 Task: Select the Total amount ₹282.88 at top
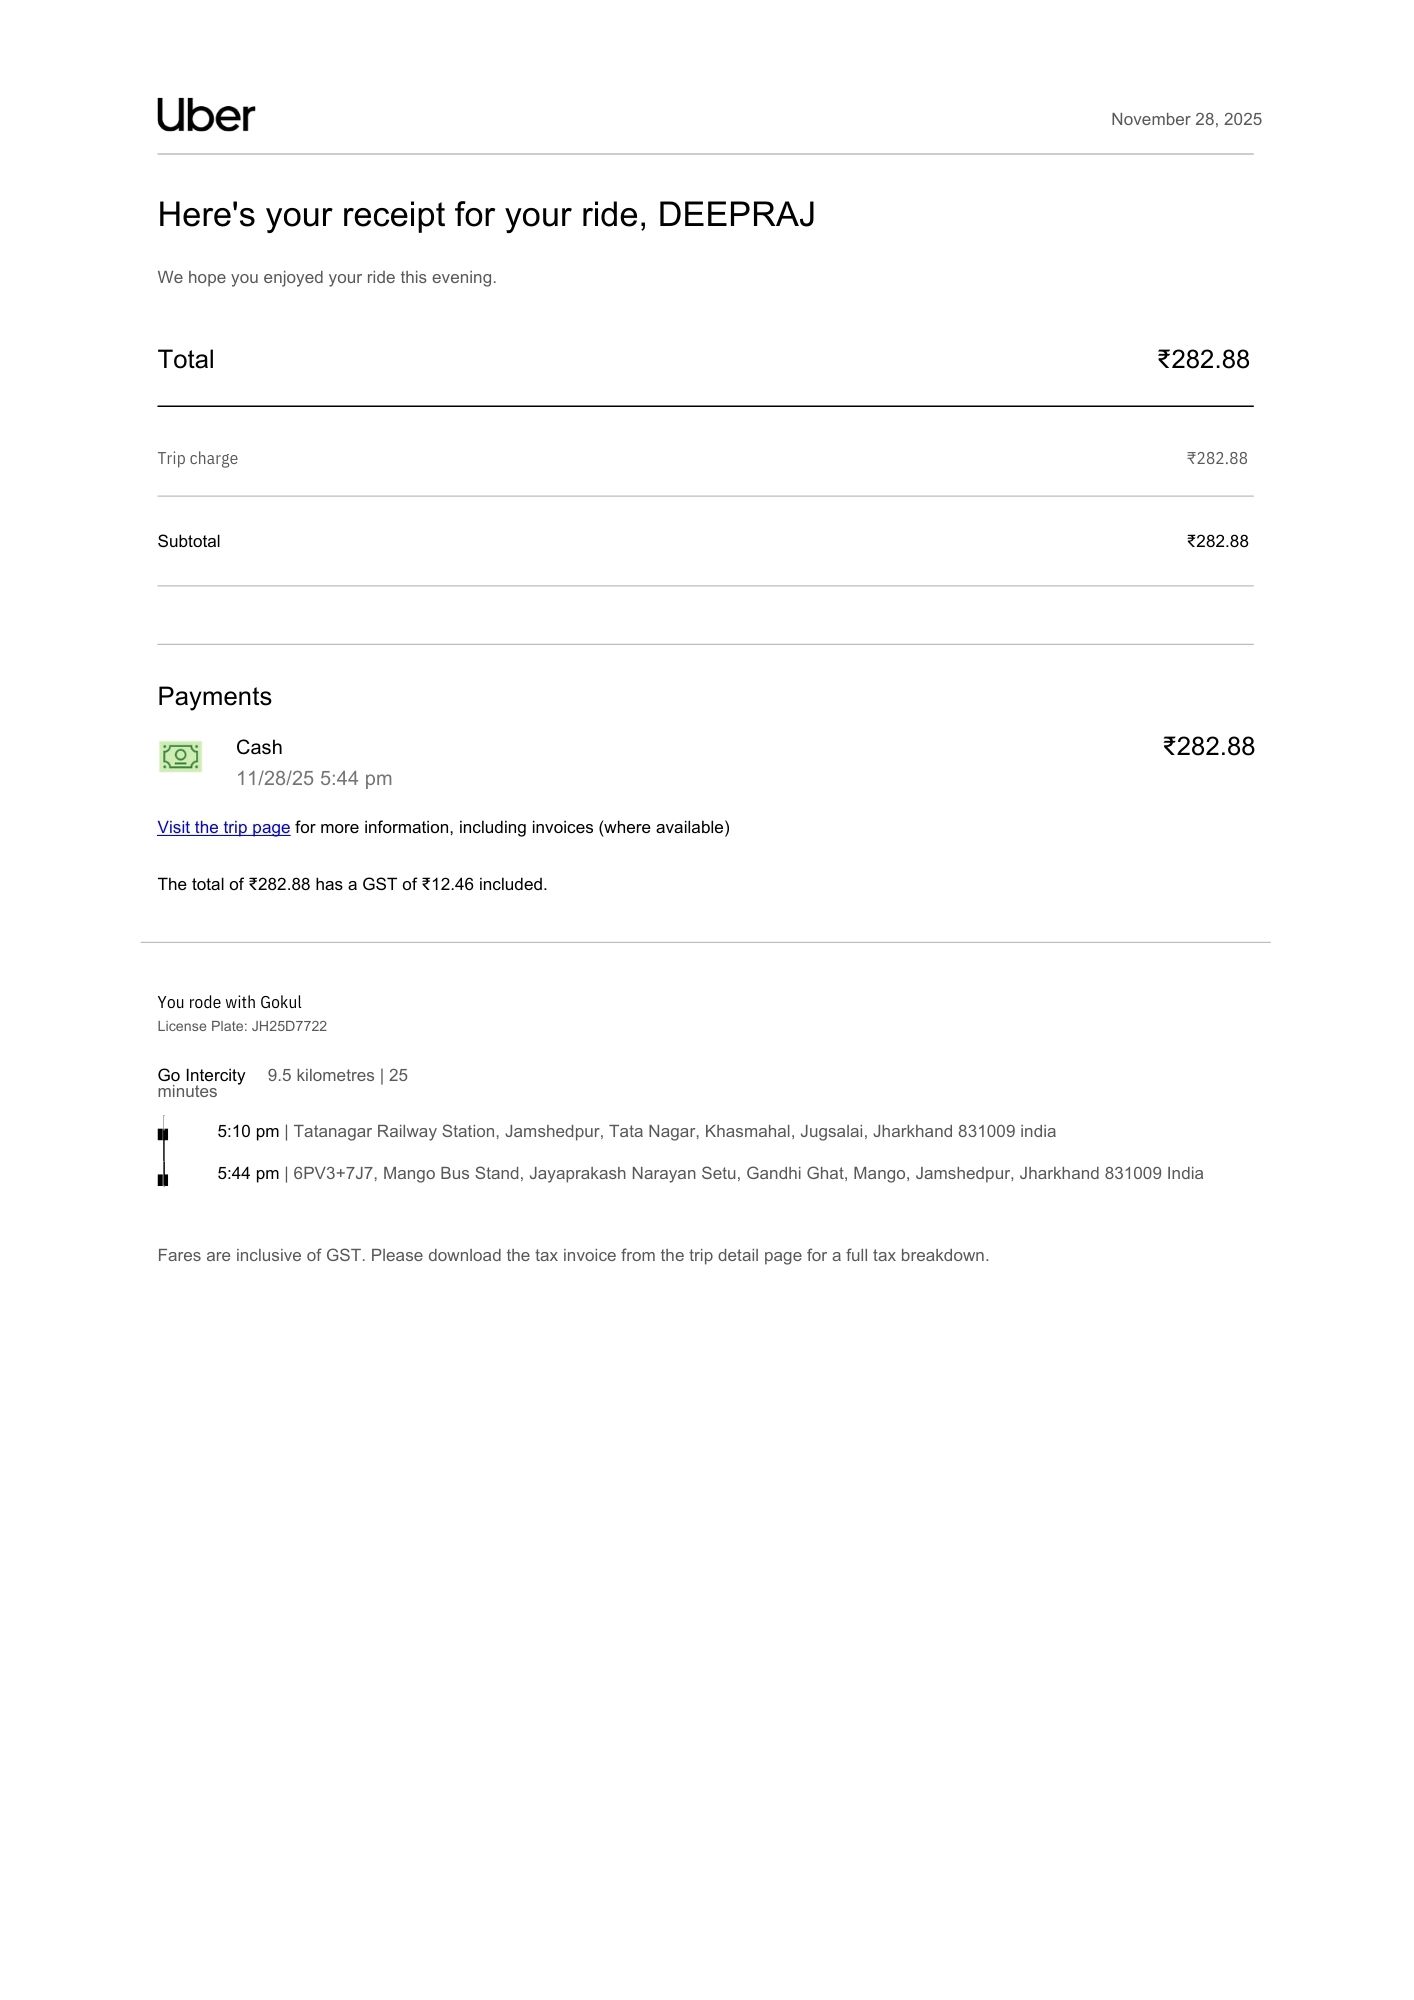1203,360
